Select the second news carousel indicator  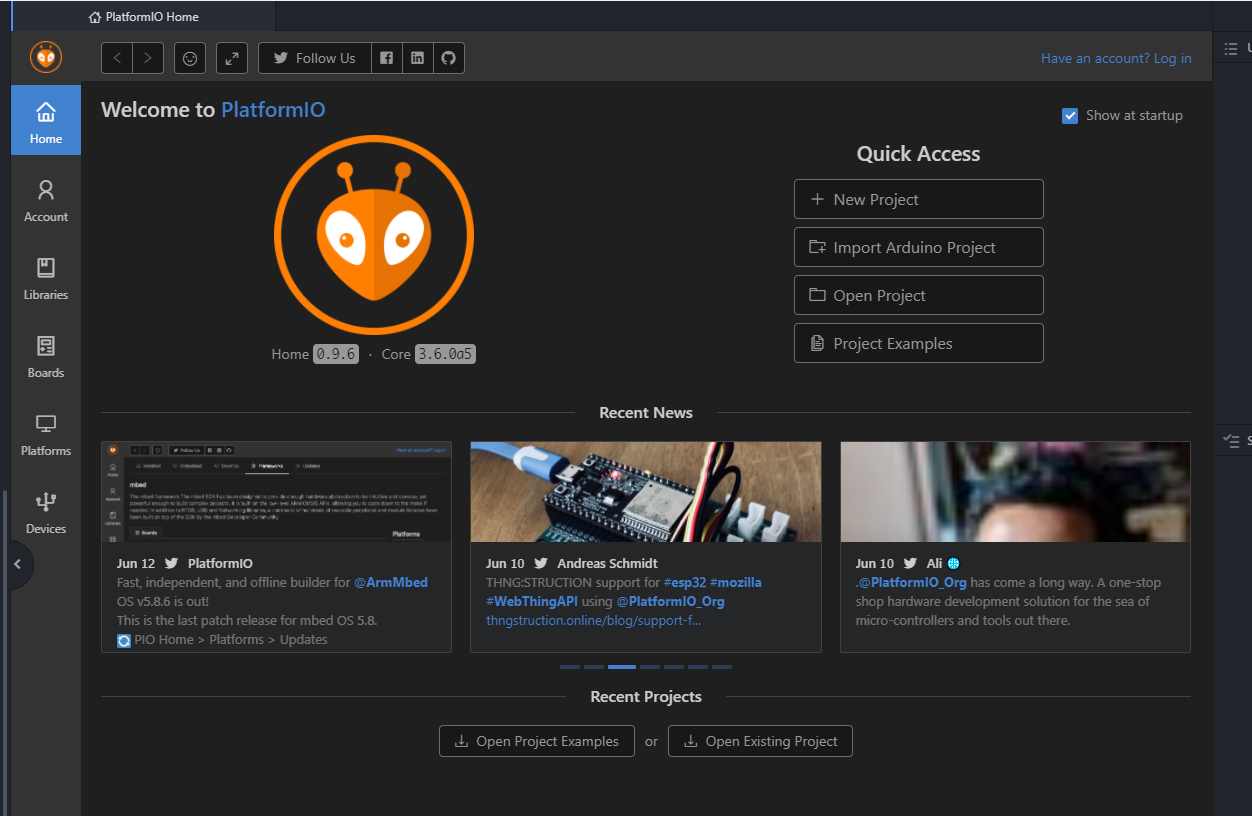pyautogui.click(x=594, y=667)
